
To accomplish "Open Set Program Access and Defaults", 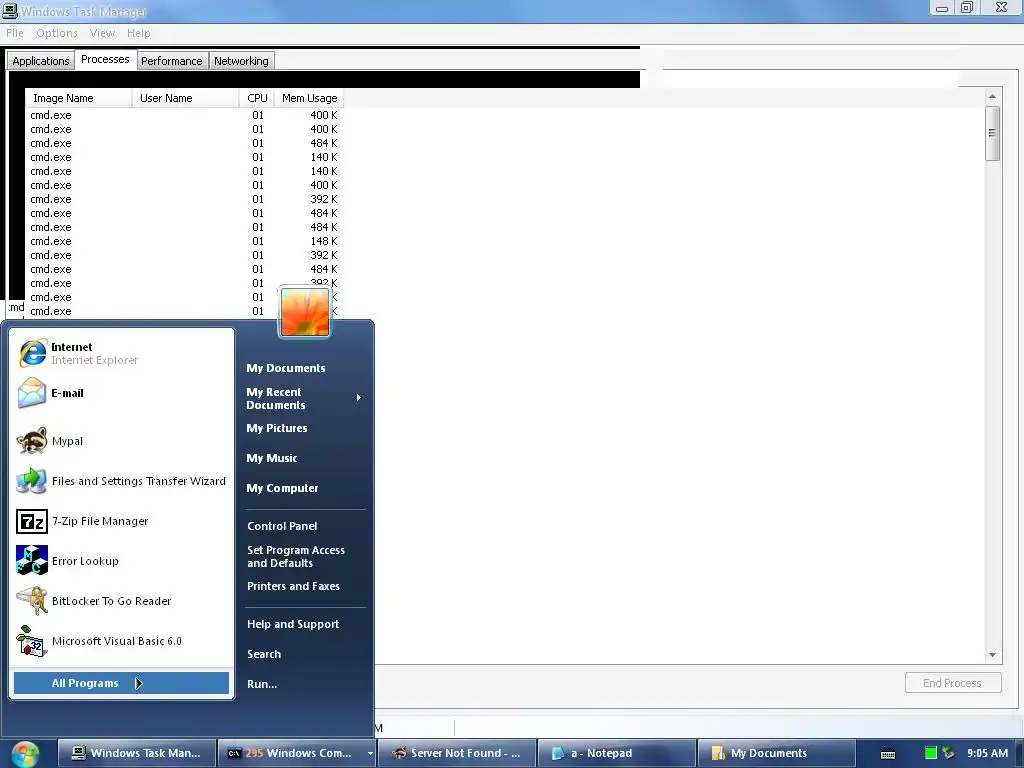I will 296,556.
